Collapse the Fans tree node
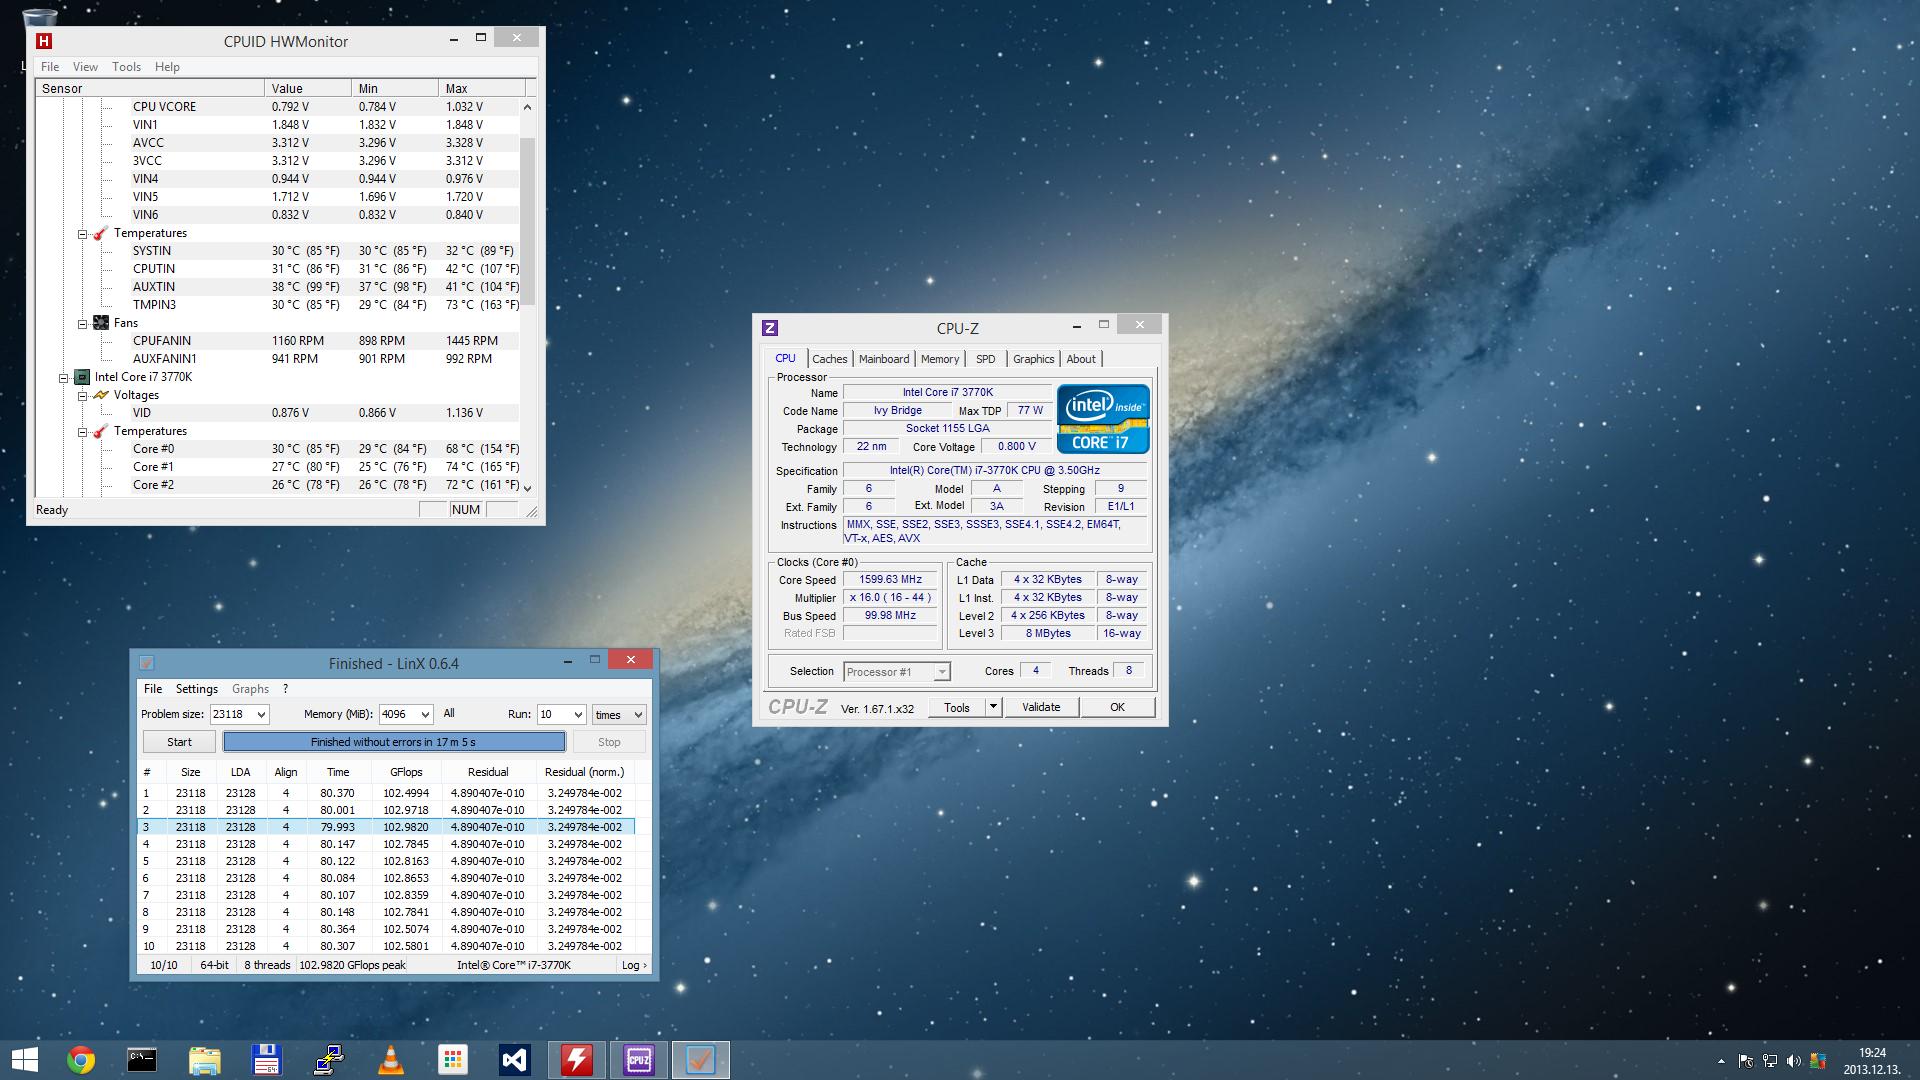Viewport: 1920px width, 1080px height. click(83, 323)
